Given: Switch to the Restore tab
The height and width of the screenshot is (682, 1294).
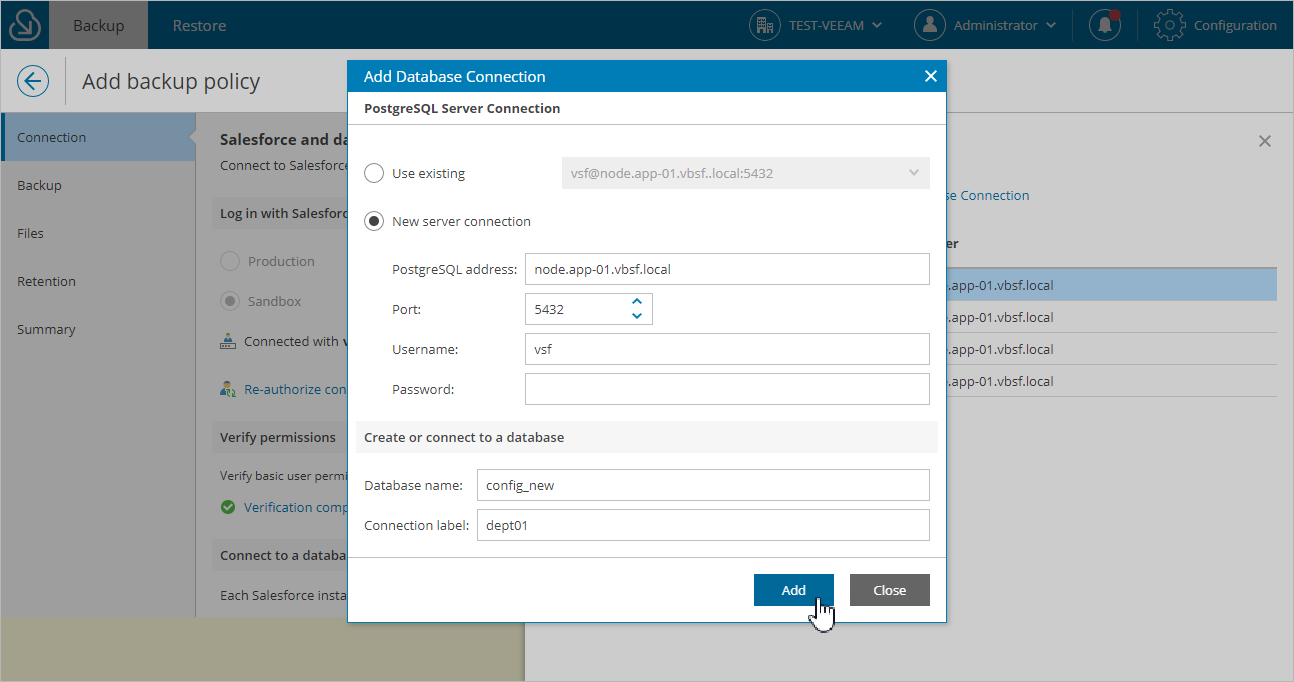Looking at the screenshot, I should pyautogui.click(x=199, y=25).
